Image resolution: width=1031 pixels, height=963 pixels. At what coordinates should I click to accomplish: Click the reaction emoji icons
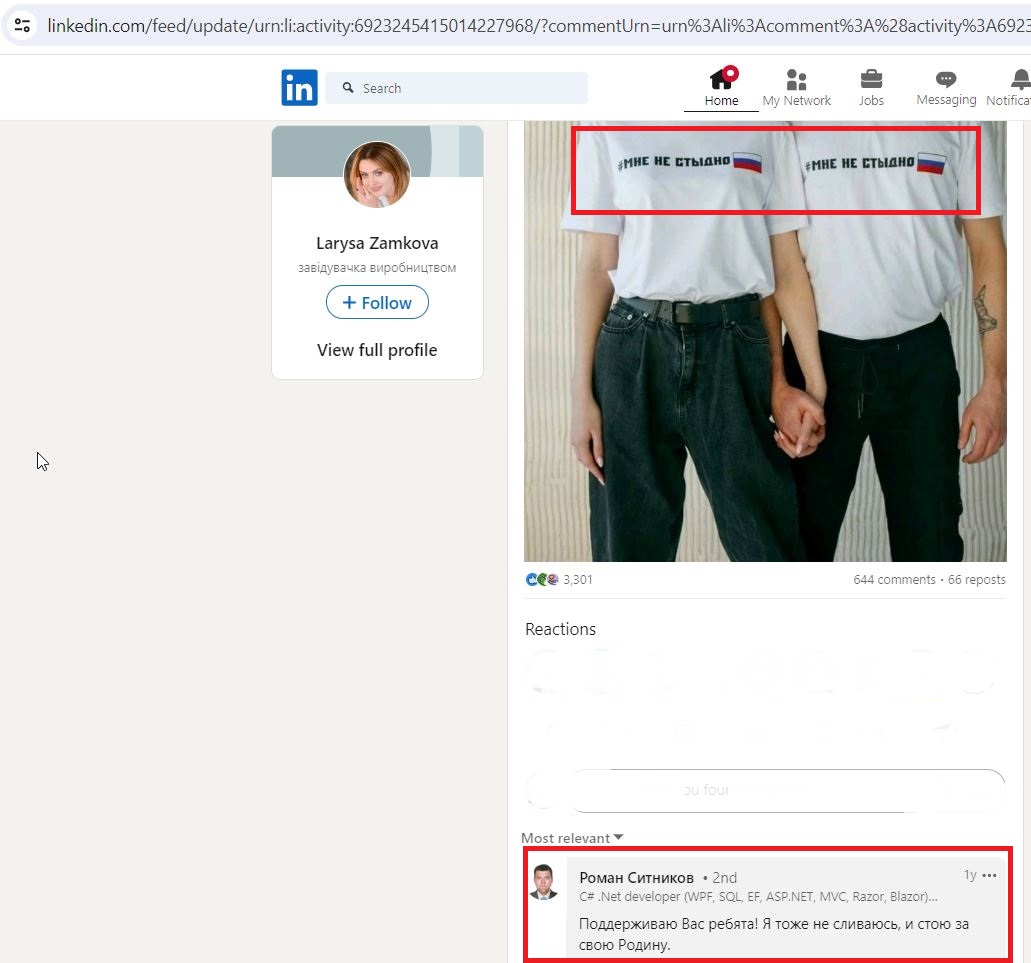click(542, 579)
